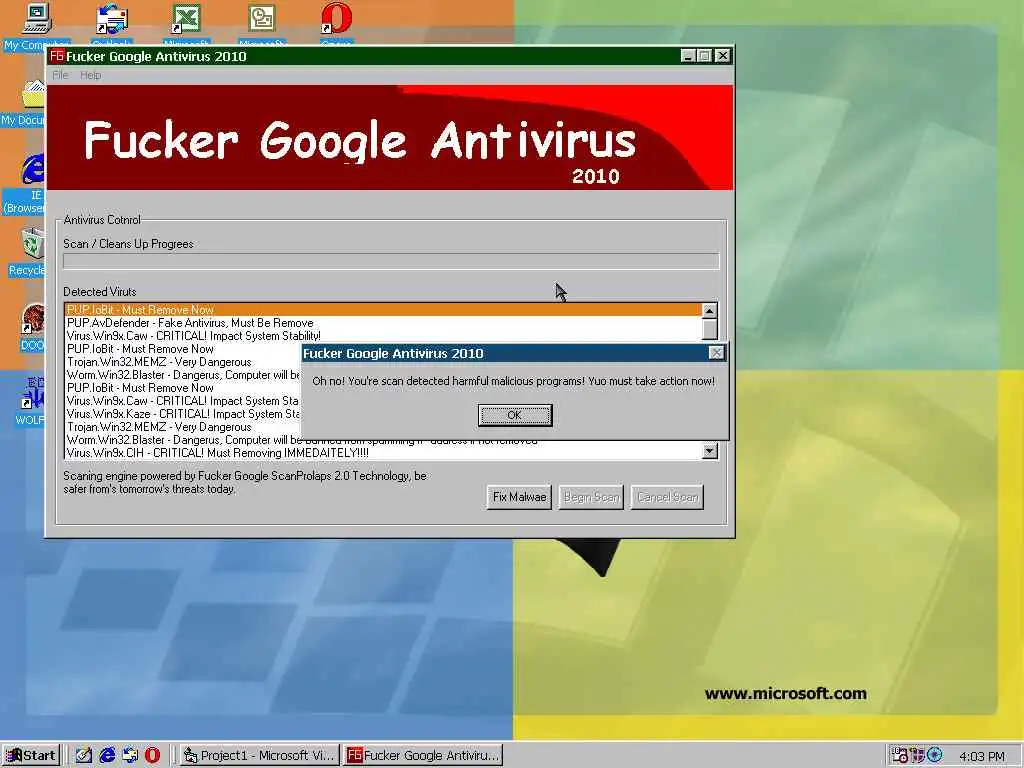Select 'Virus.Win9x.CIH - CRITICAL! Must Removing IMMEDAITELY!!!!'
The height and width of the screenshot is (768, 1024).
(x=383, y=453)
